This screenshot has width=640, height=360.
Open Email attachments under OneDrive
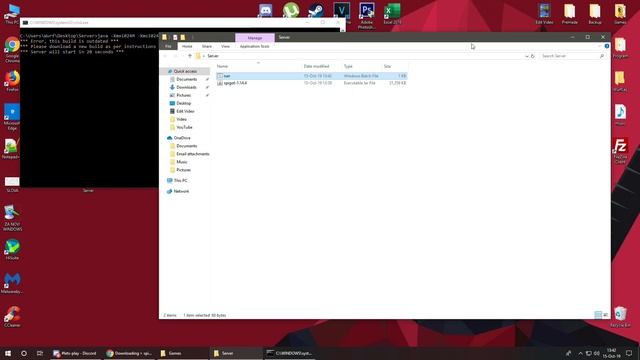193,154
